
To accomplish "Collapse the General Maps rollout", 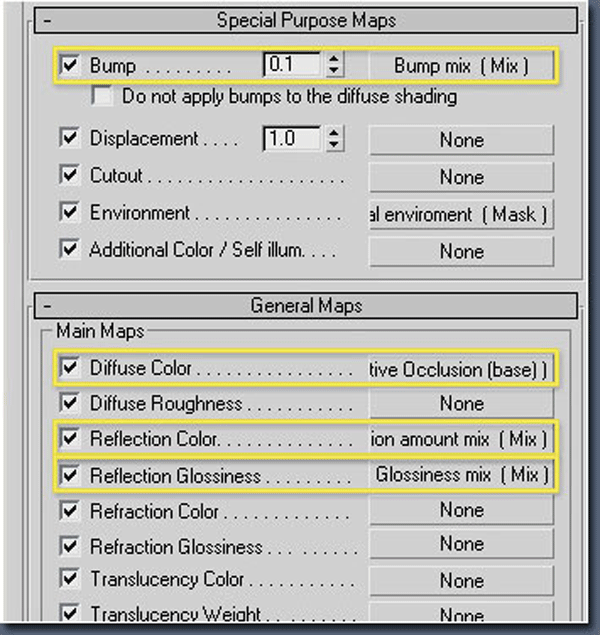I will [x=46, y=306].
